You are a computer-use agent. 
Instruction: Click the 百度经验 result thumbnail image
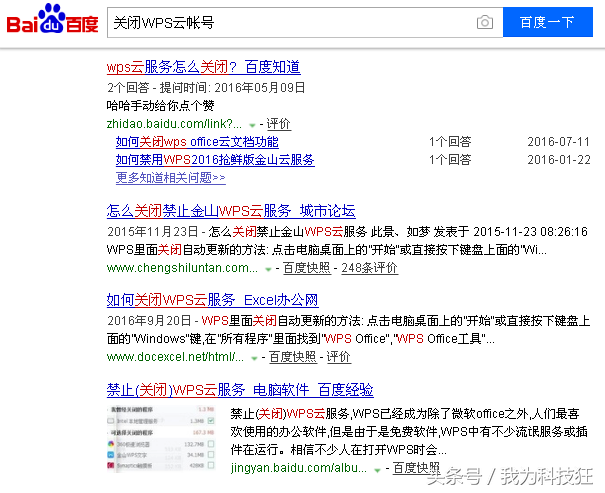click(161, 438)
